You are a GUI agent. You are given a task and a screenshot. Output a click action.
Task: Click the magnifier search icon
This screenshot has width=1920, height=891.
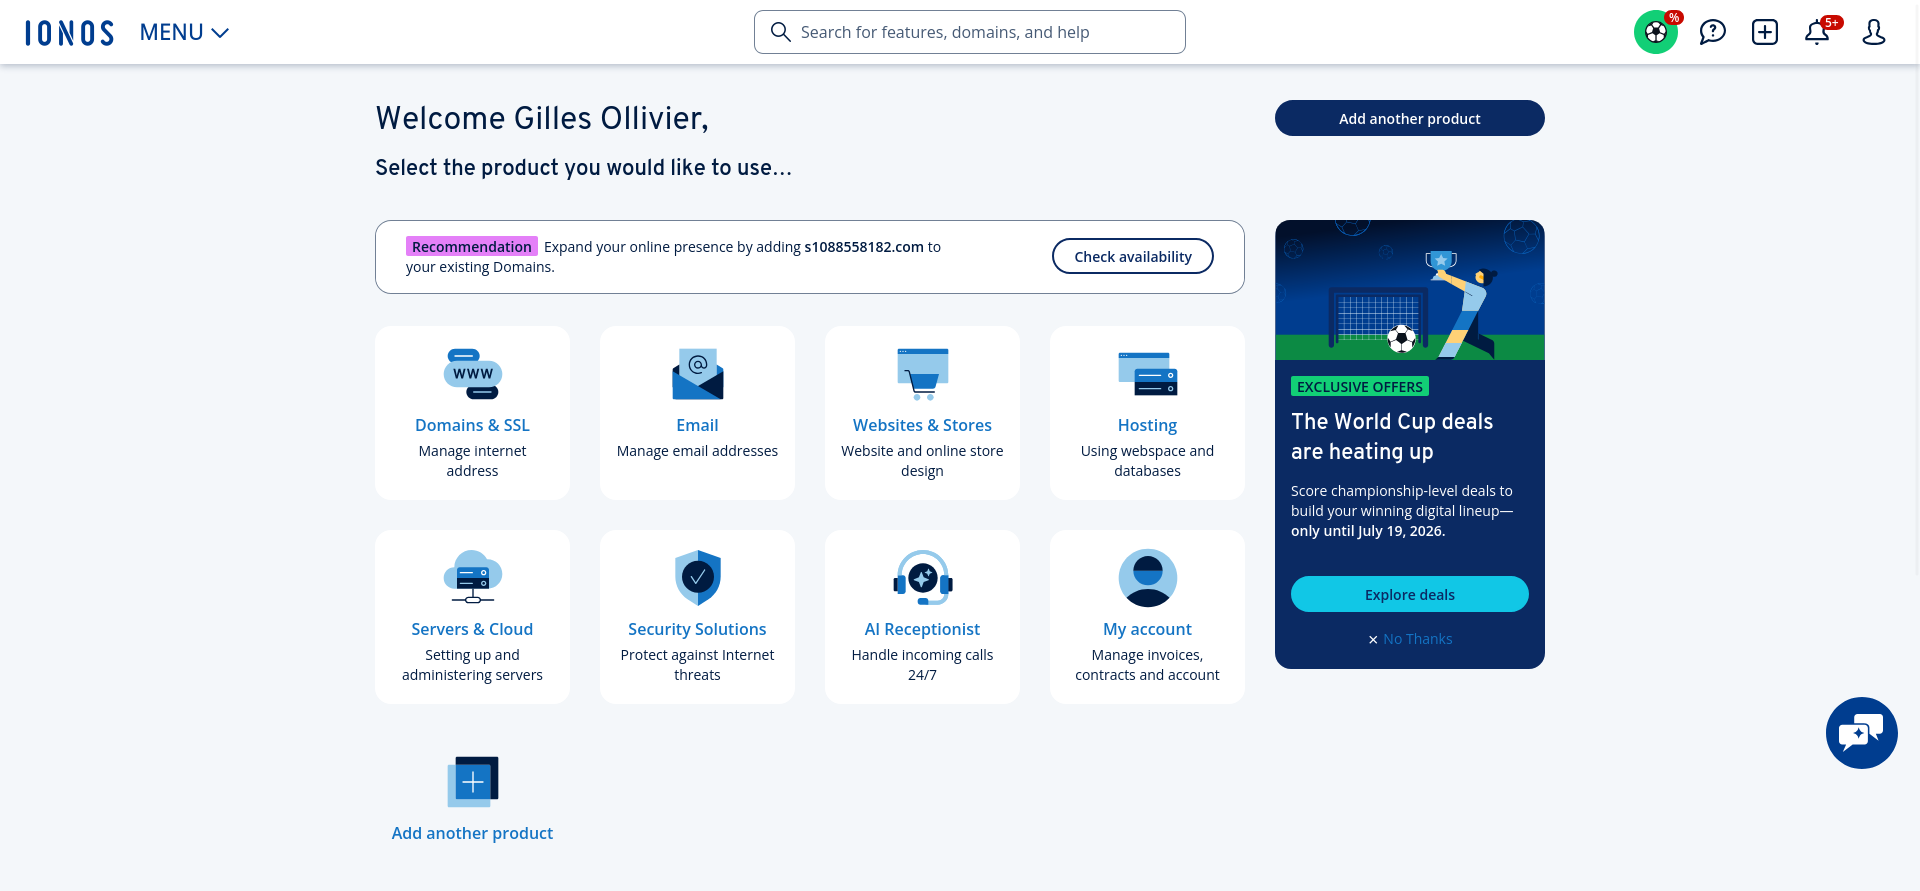click(x=781, y=32)
